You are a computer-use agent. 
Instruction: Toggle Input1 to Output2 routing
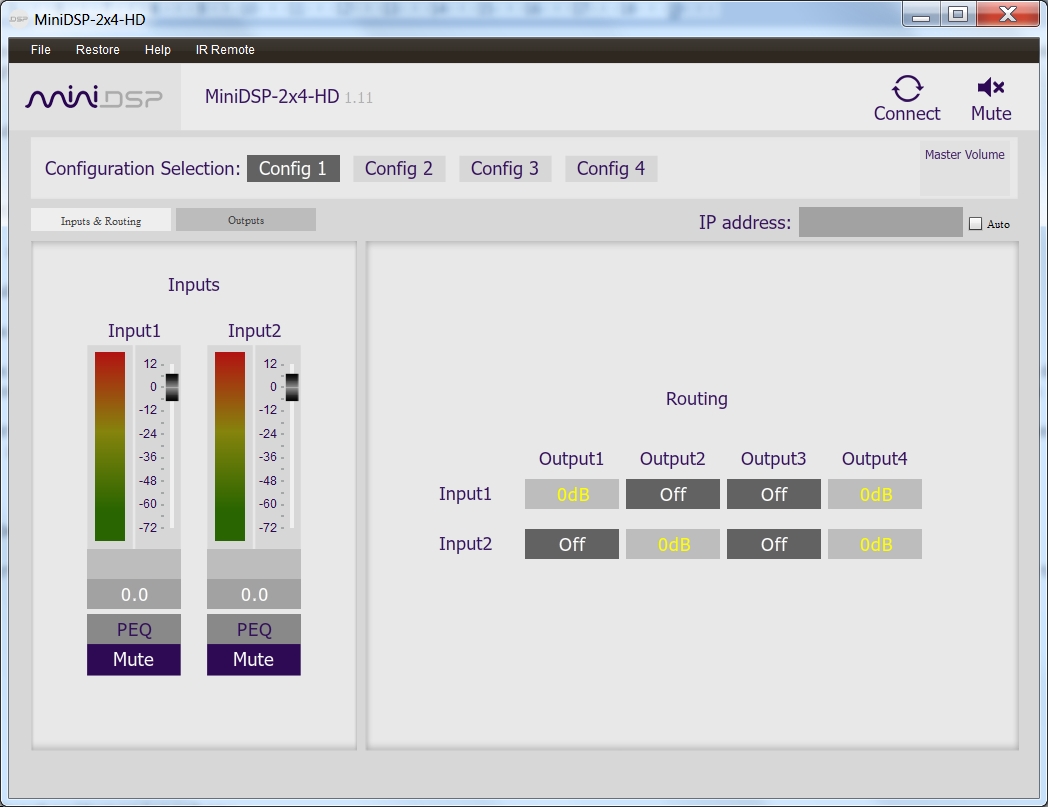[x=672, y=494]
